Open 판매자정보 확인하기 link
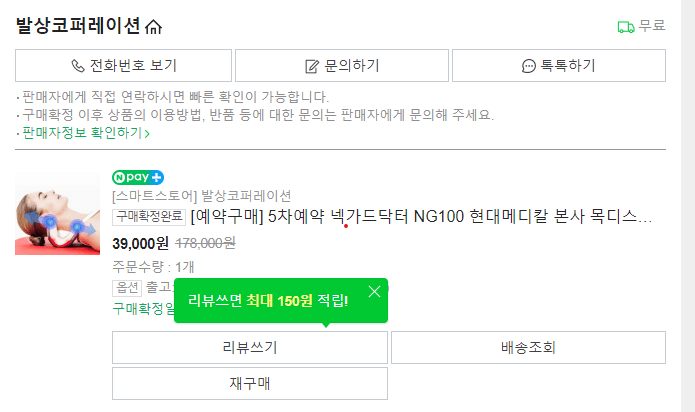 (x=86, y=133)
